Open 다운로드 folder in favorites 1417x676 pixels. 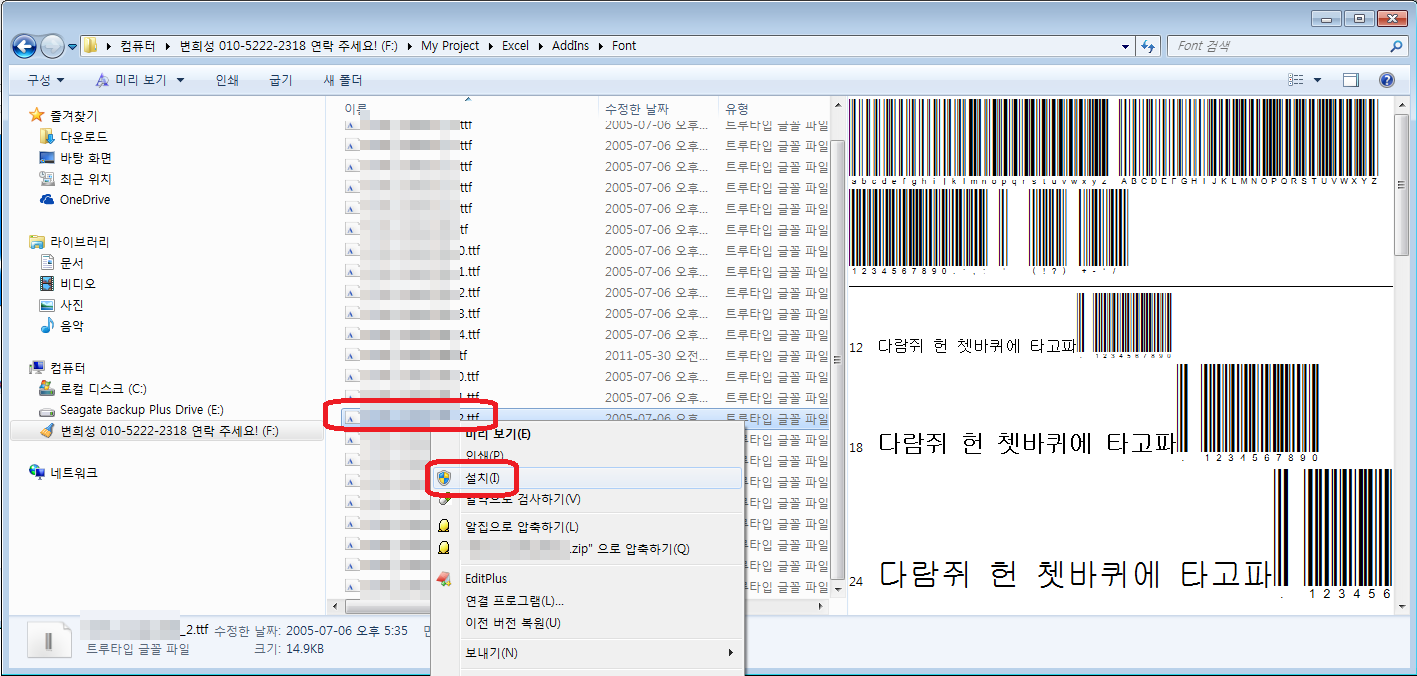coord(83,136)
